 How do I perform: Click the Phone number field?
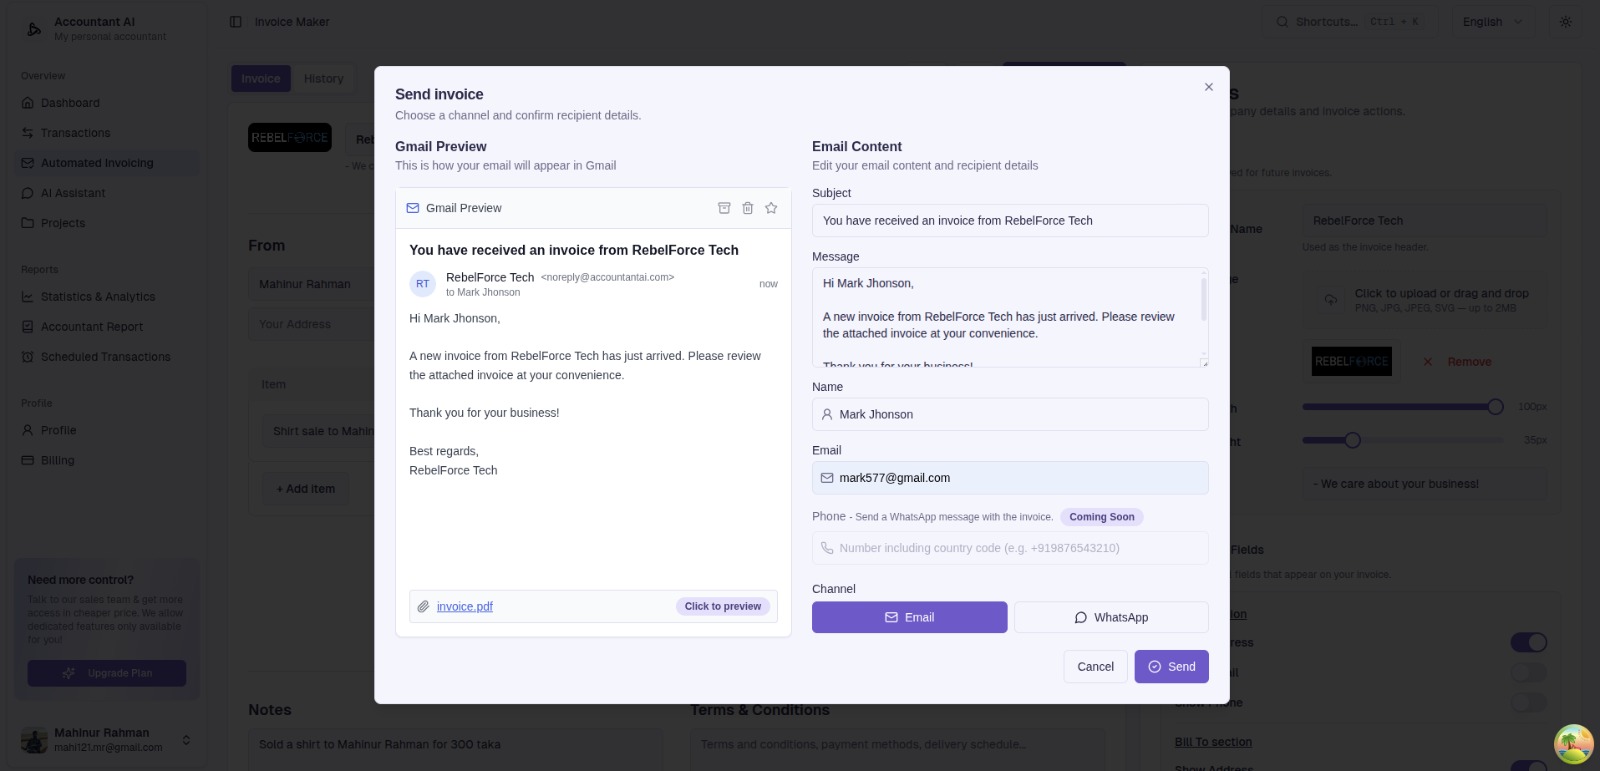(x=1010, y=548)
